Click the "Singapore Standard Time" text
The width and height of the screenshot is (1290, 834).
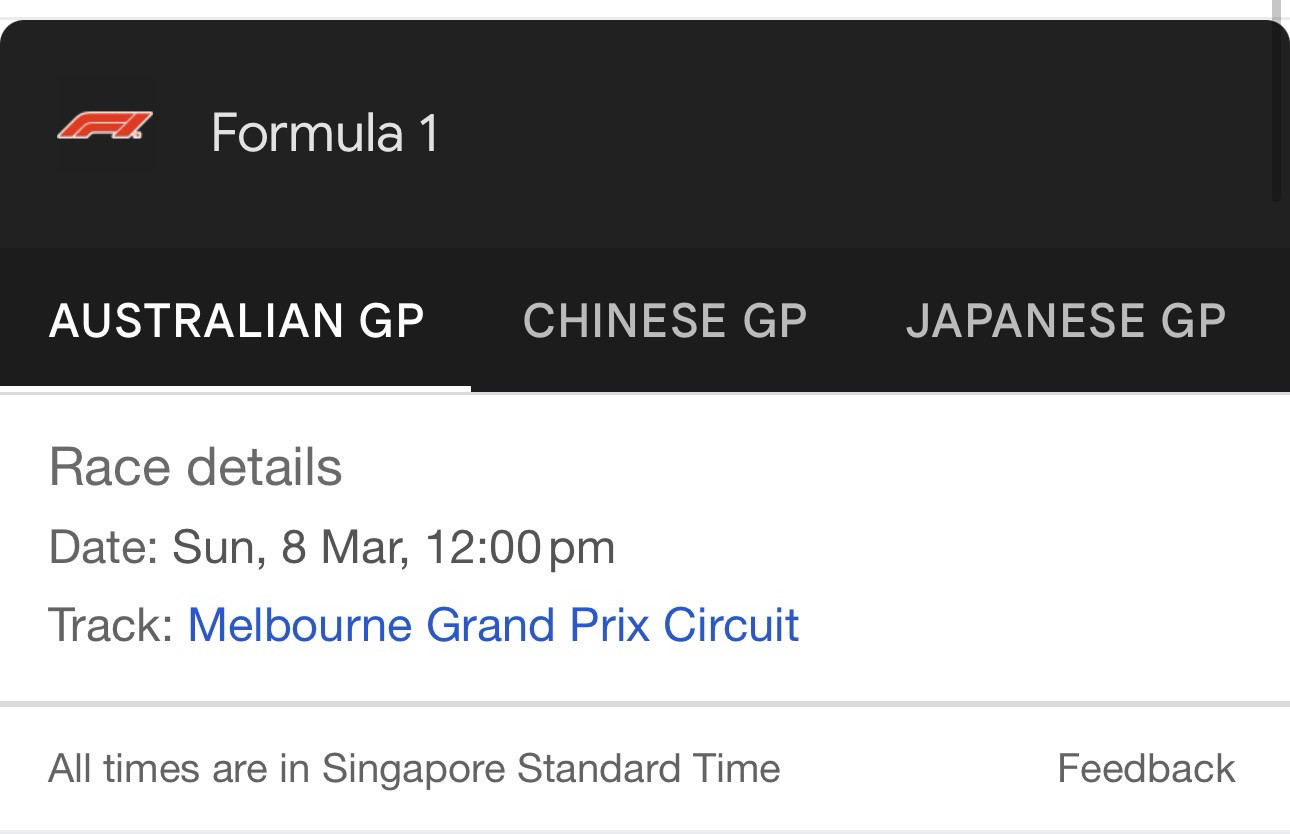click(x=550, y=769)
